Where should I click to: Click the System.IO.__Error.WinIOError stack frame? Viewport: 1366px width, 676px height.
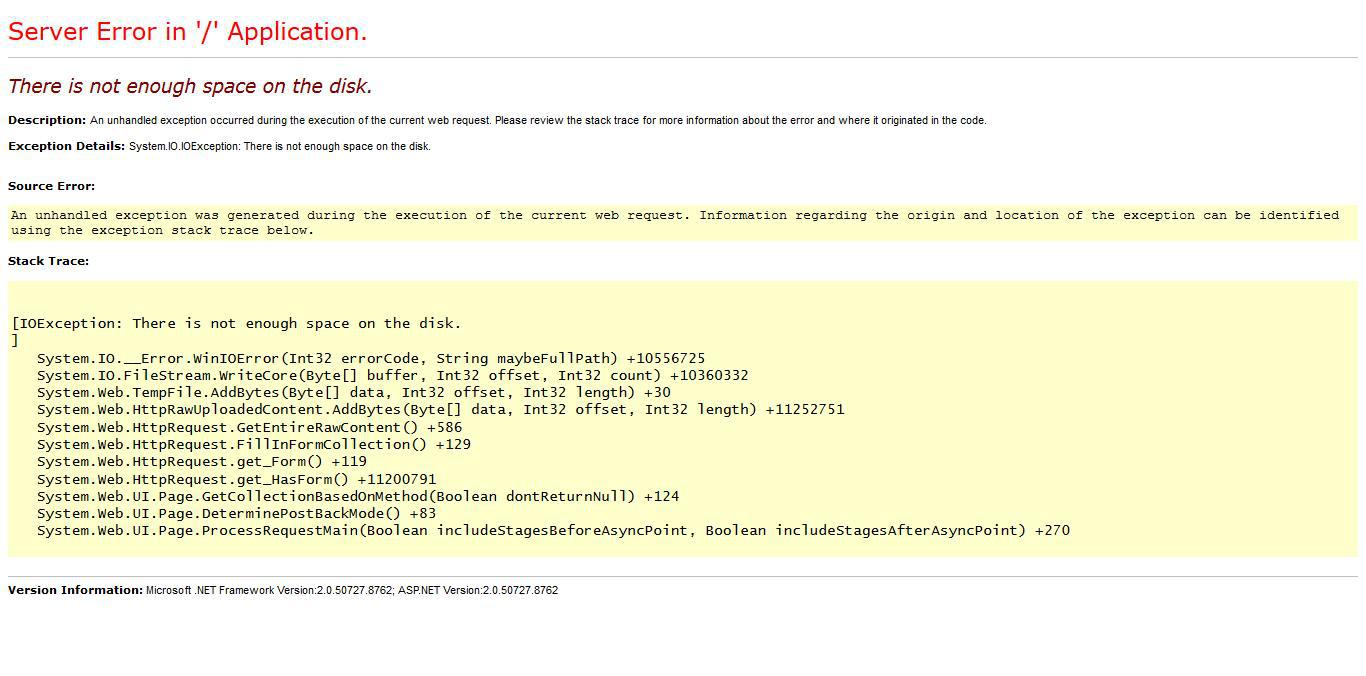[370, 358]
